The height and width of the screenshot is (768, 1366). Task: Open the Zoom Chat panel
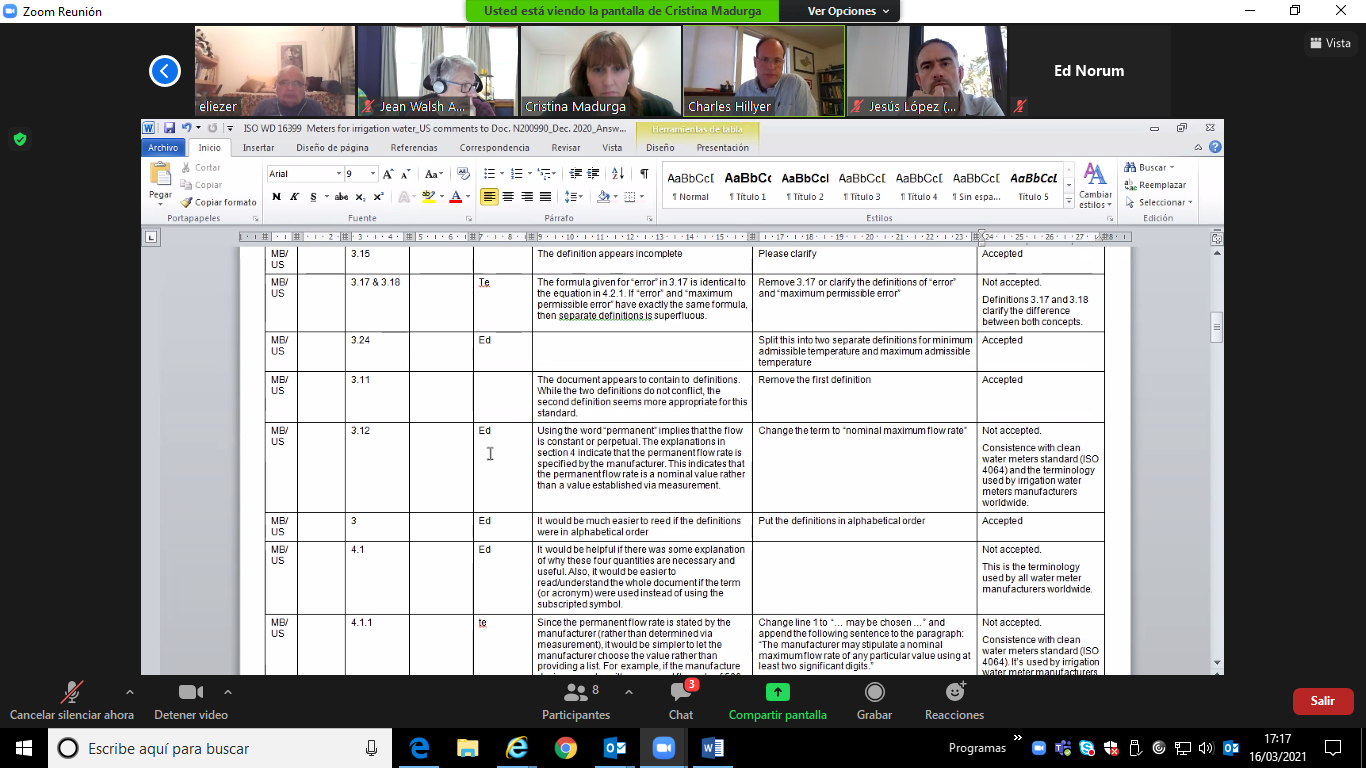point(680,693)
